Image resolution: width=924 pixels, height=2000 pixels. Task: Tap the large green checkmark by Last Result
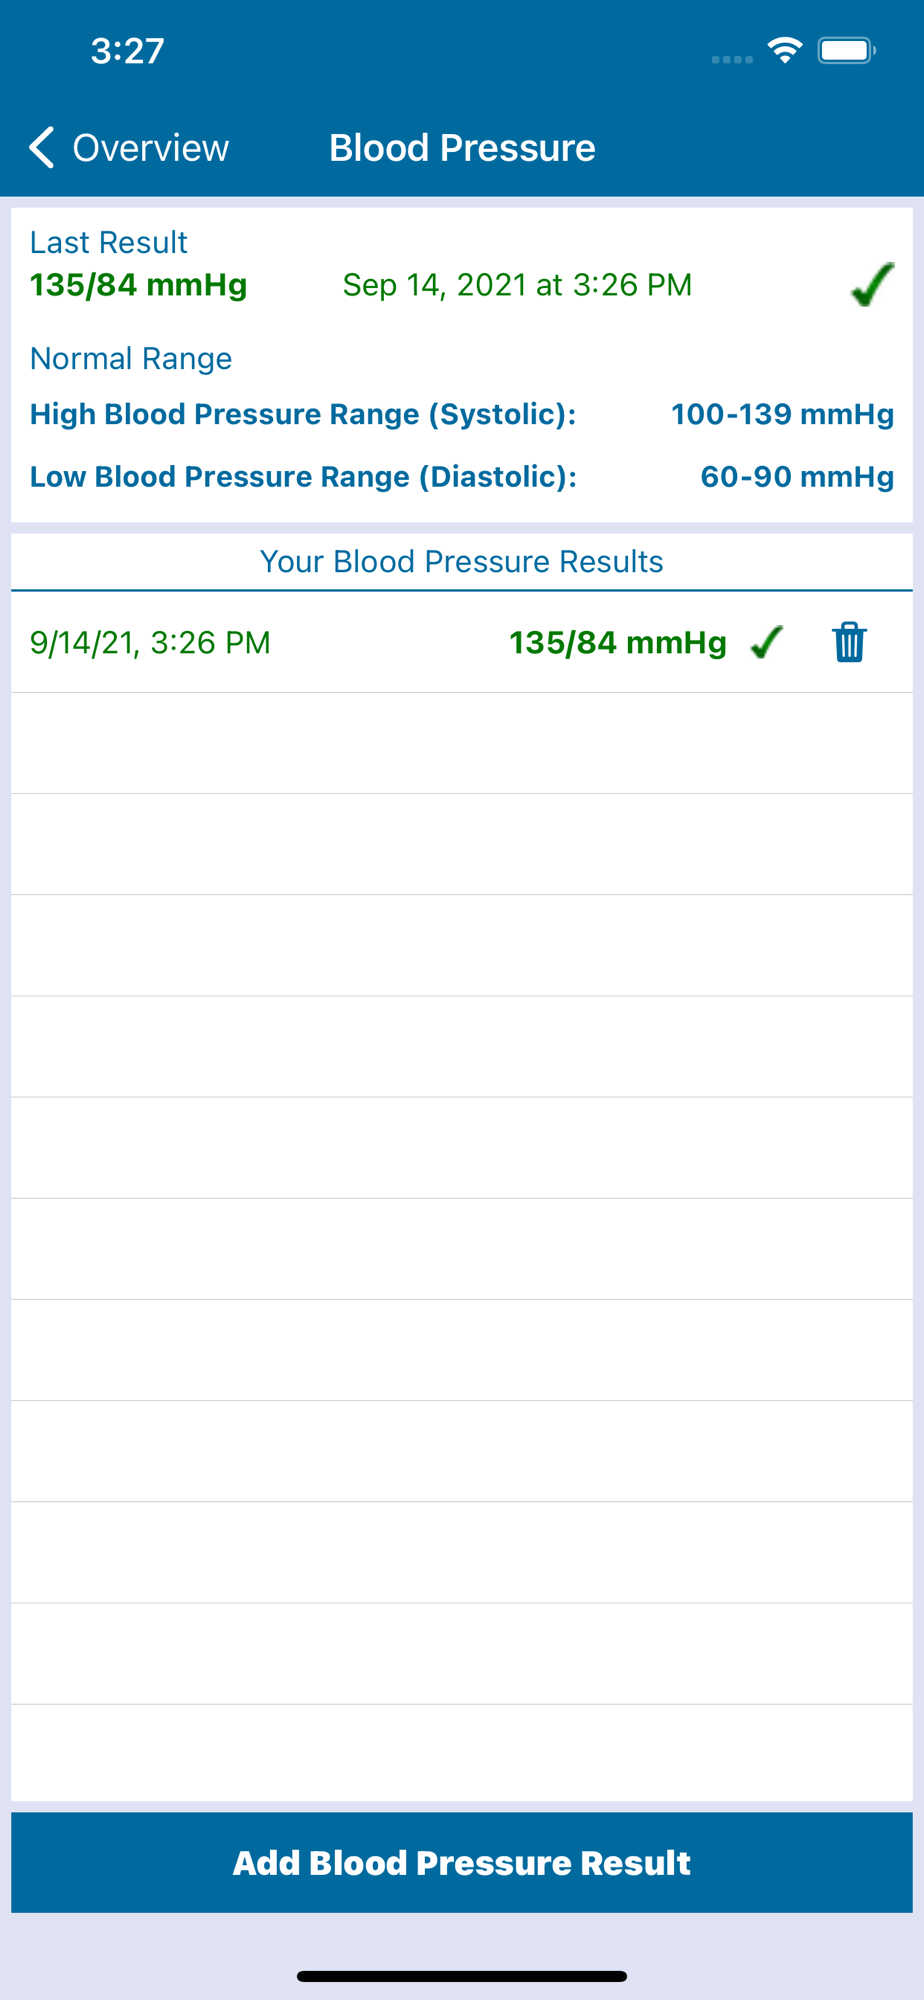click(872, 285)
